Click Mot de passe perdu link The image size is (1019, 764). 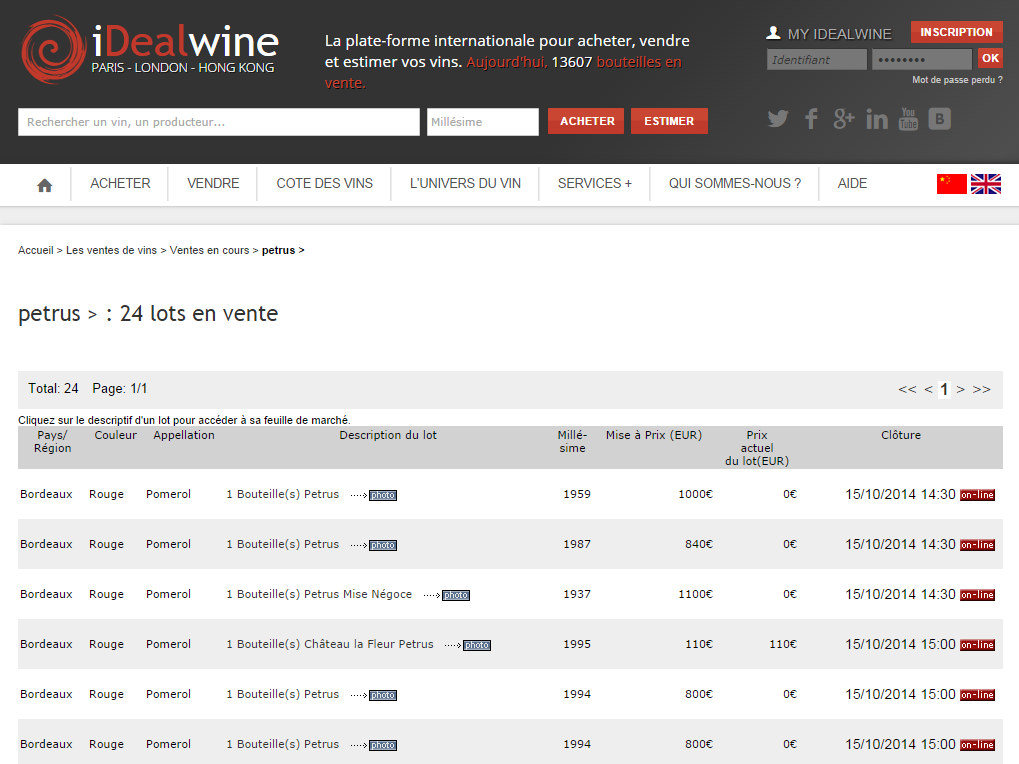[957, 80]
